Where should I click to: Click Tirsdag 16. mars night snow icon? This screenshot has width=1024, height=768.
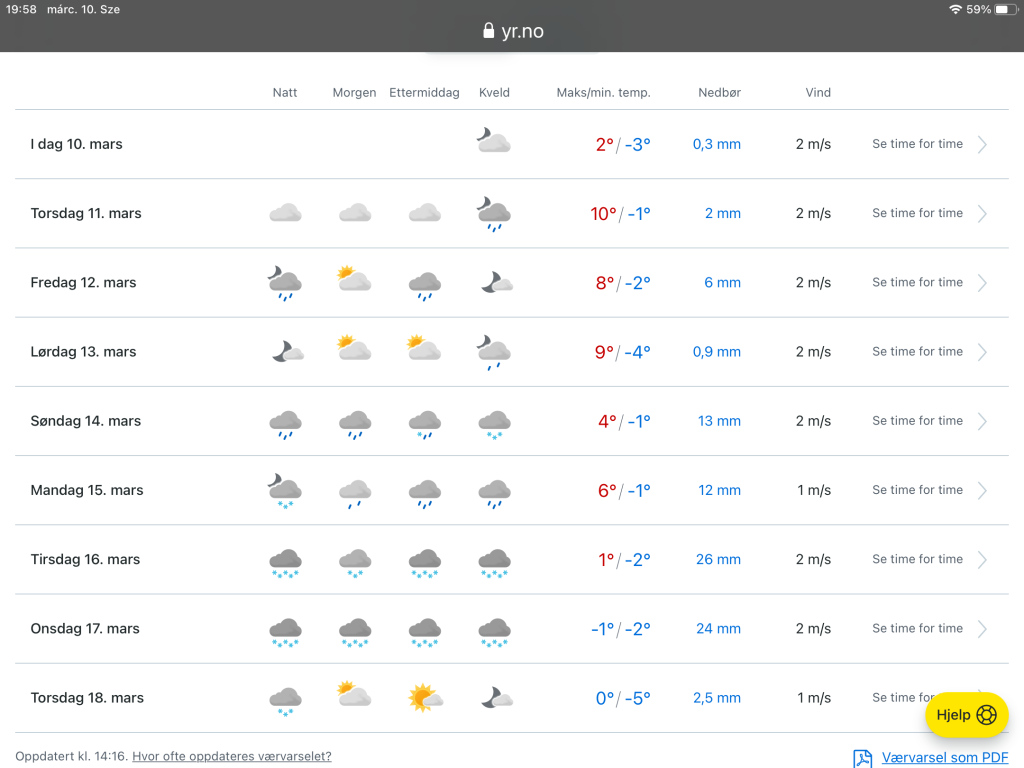[285, 562]
